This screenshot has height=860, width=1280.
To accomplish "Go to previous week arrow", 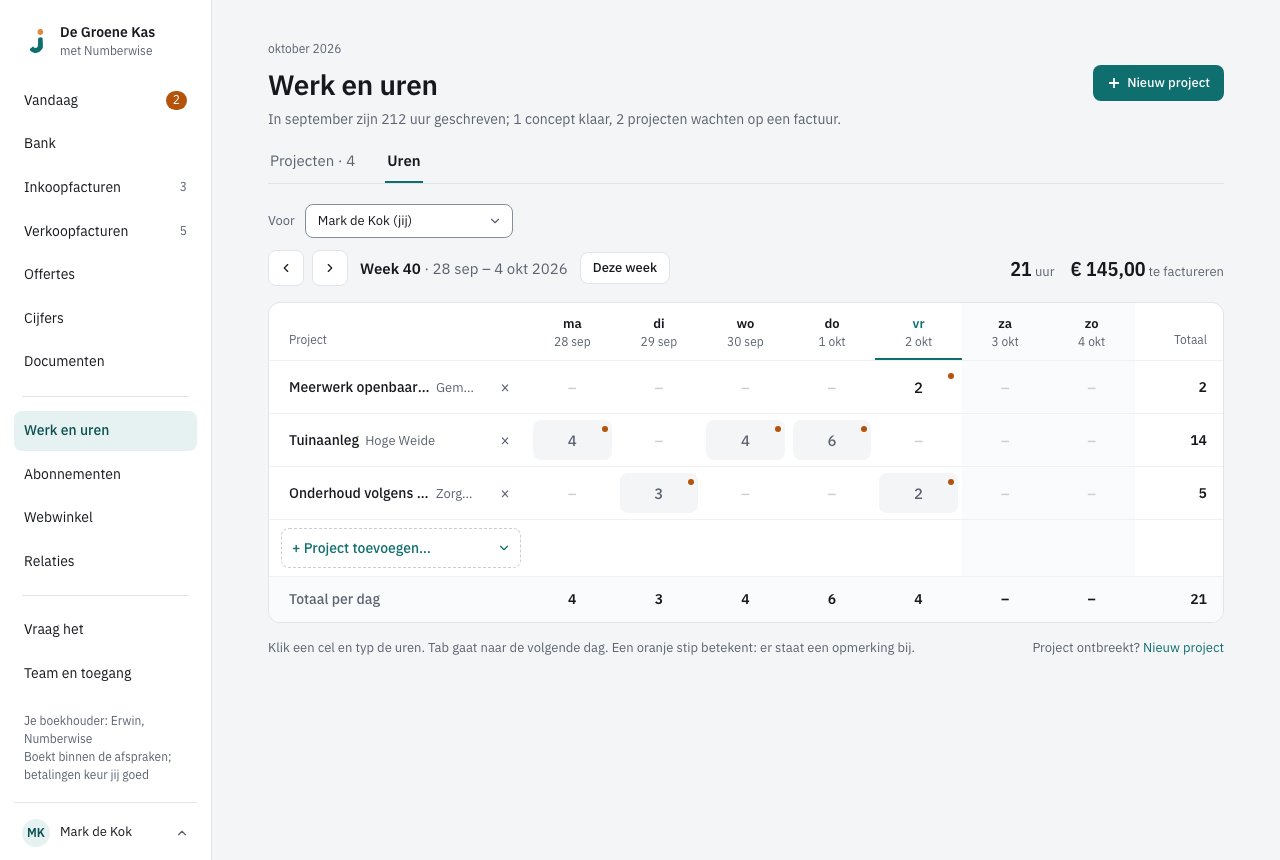I will (x=286, y=268).
